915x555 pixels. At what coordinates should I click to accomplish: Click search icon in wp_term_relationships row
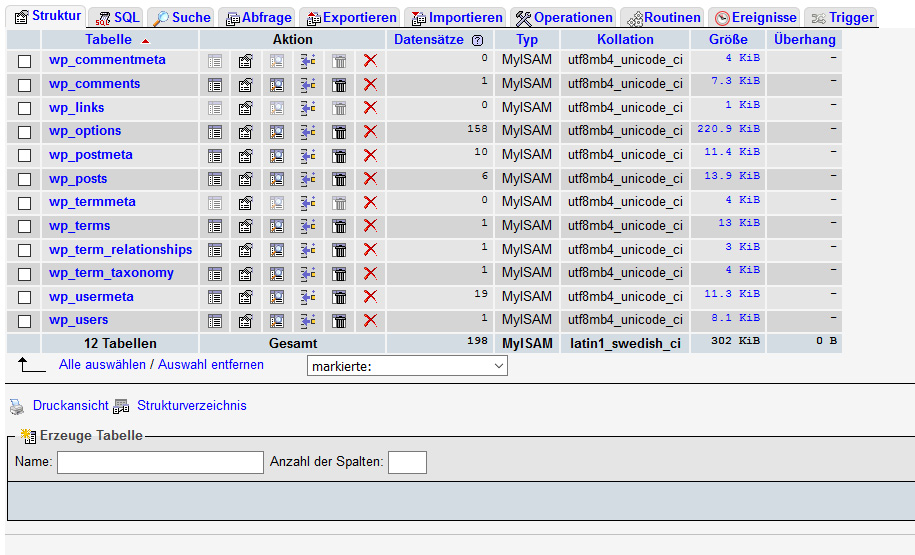277,250
